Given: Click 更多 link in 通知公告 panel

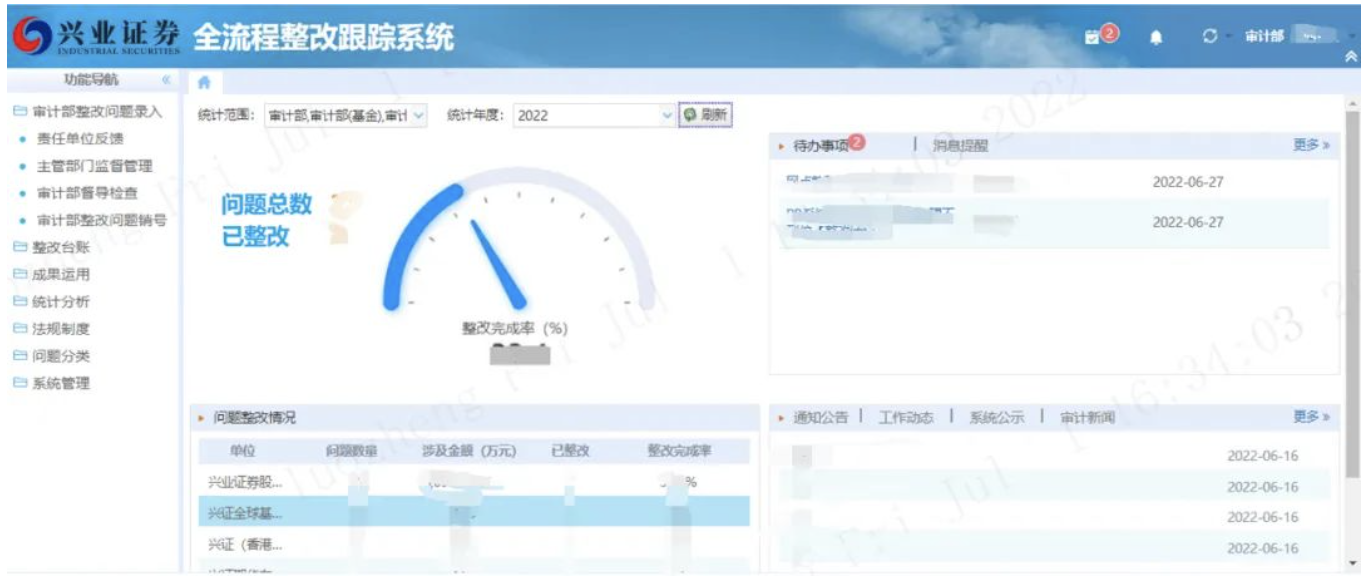Looking at the screenshot, I should (1310, 416).
